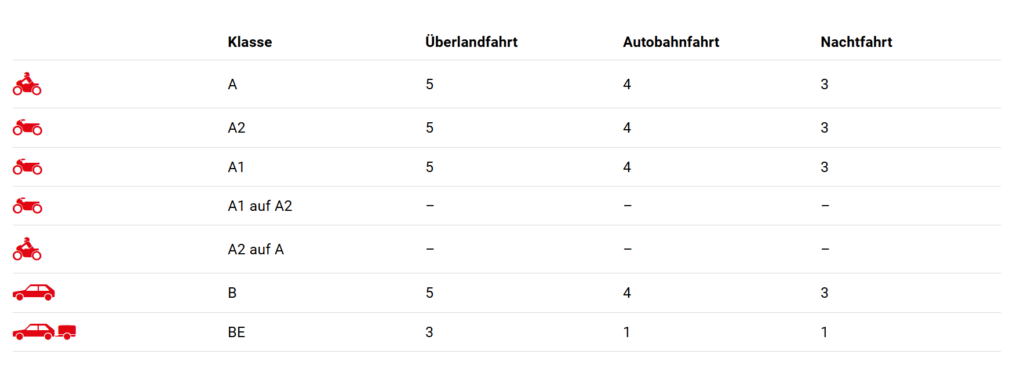Click the class label A1 auf A2
1024x369 pixels.
pos(260,206)
